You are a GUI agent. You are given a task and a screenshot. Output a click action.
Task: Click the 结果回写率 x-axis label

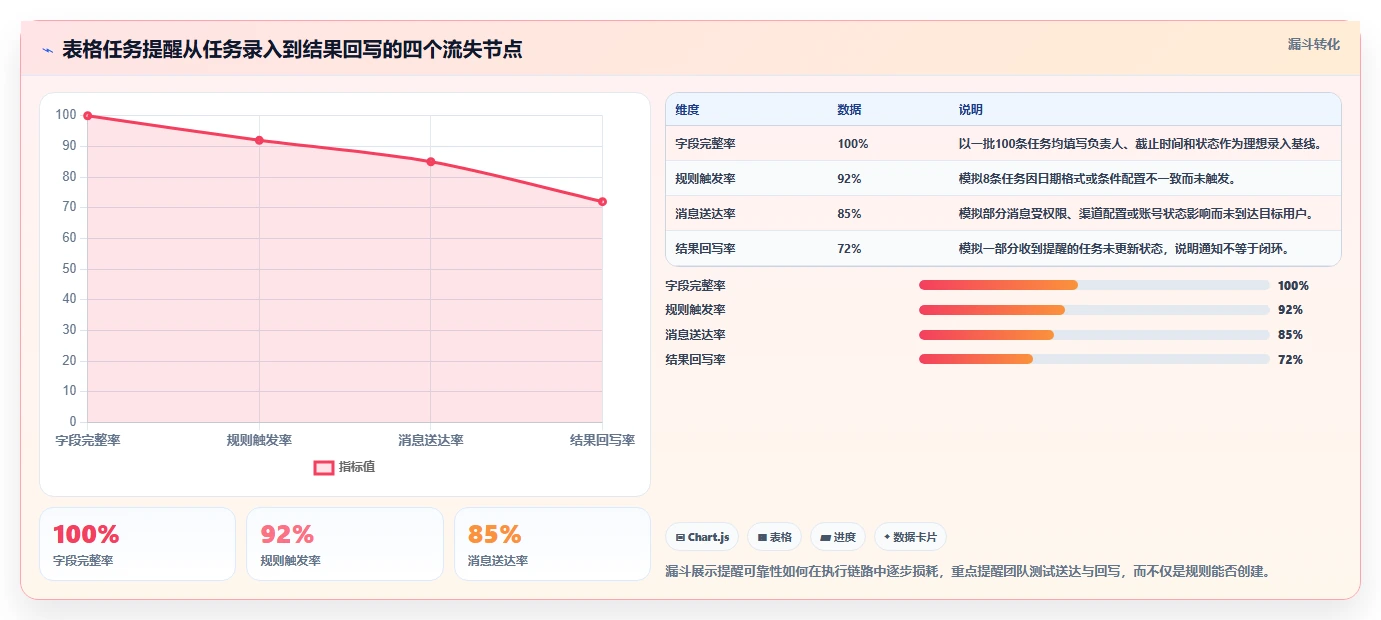pos(602,440)
